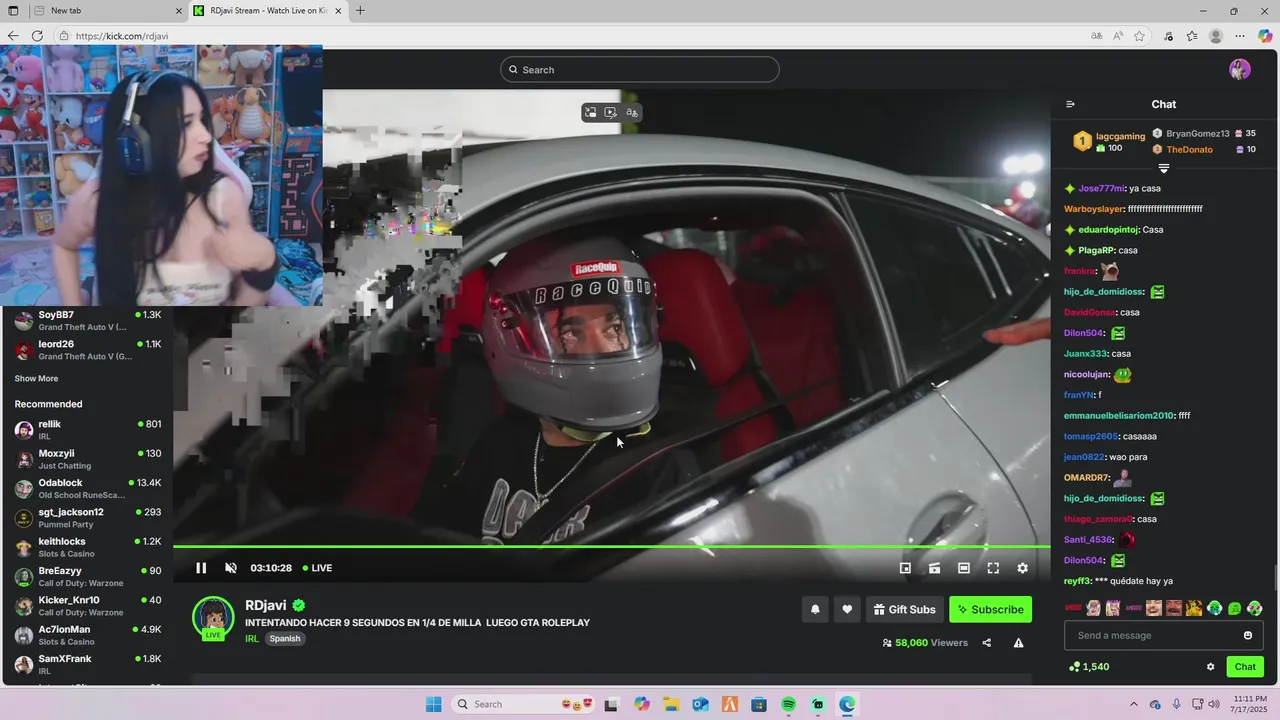Open Odablock recommended channel
The image size is (1280, 720).
(88, 488)
